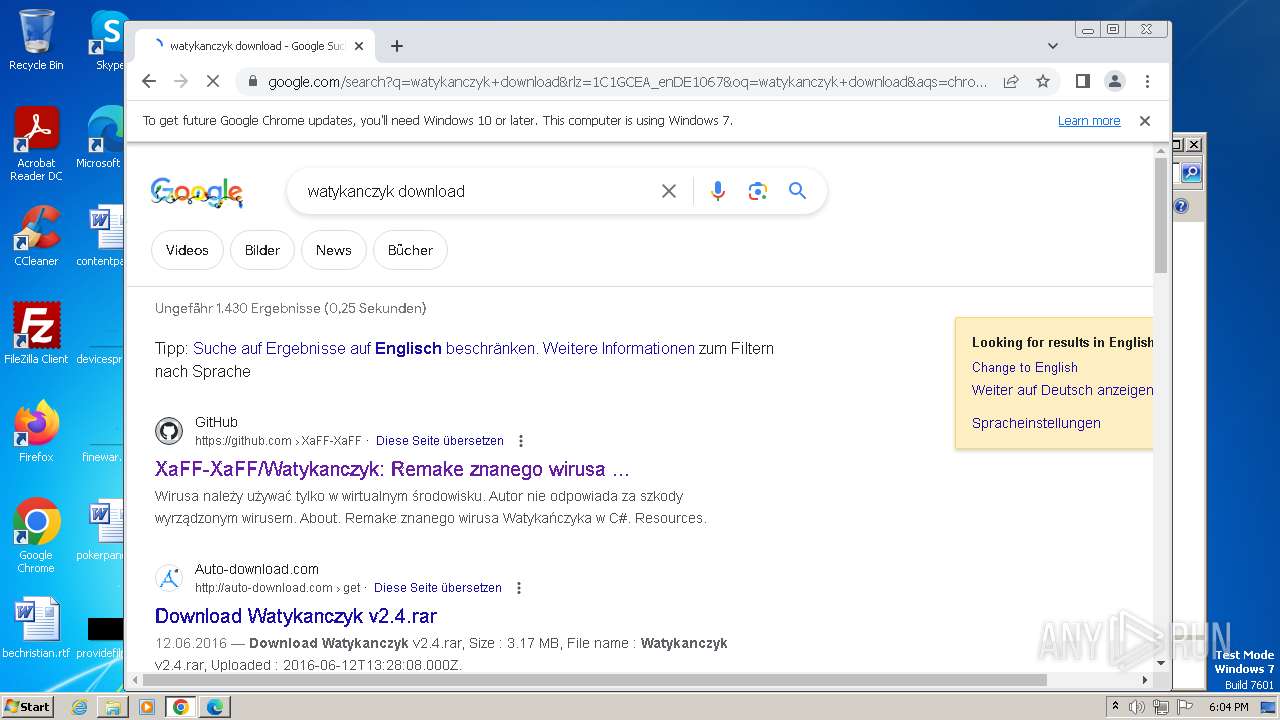Open Edge from taskbar
The height and width of the screenshot is (720, 1280).
tap(215, 707)
